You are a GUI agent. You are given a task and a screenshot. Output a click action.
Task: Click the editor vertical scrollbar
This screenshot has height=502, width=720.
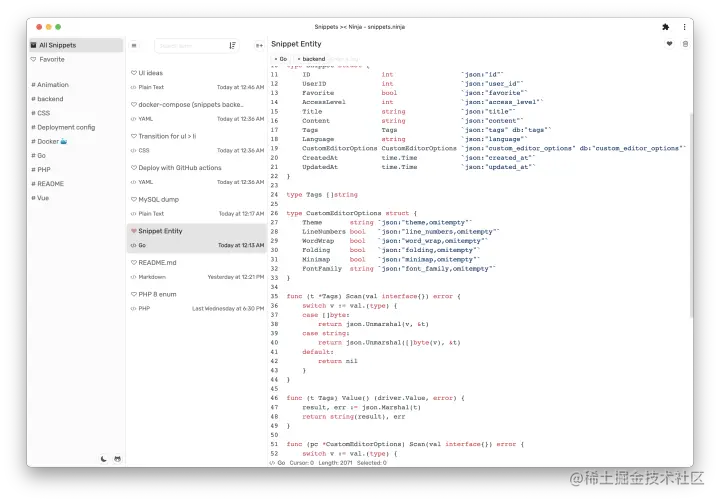[691, 215]
